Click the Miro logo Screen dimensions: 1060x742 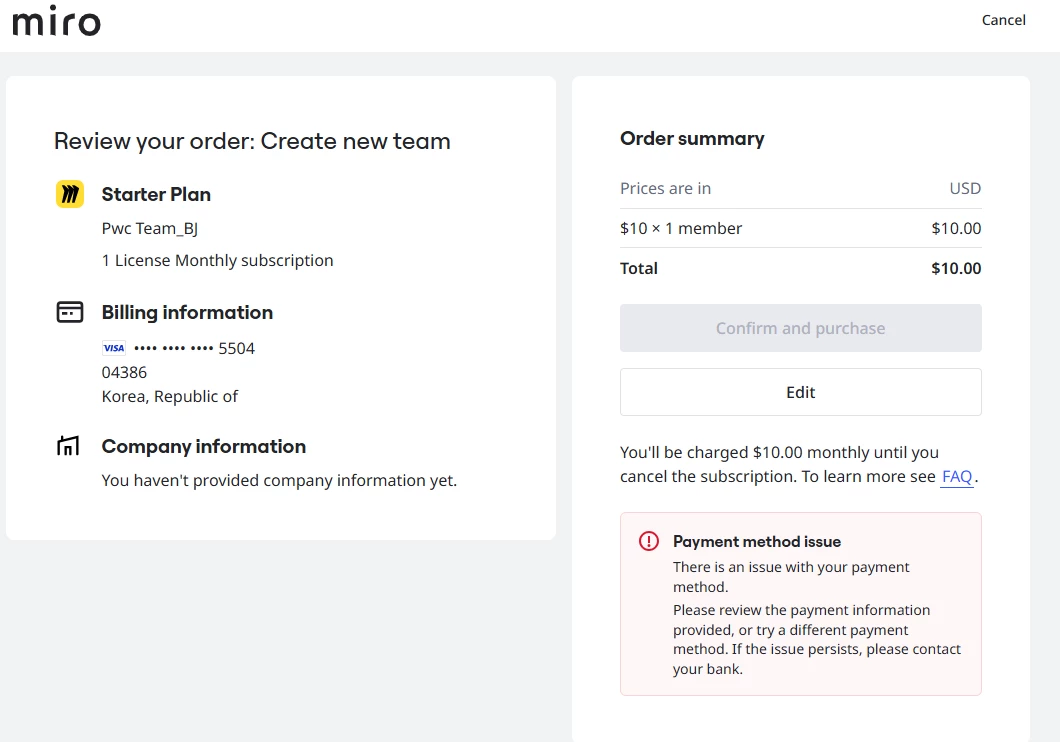coord(56,21)
